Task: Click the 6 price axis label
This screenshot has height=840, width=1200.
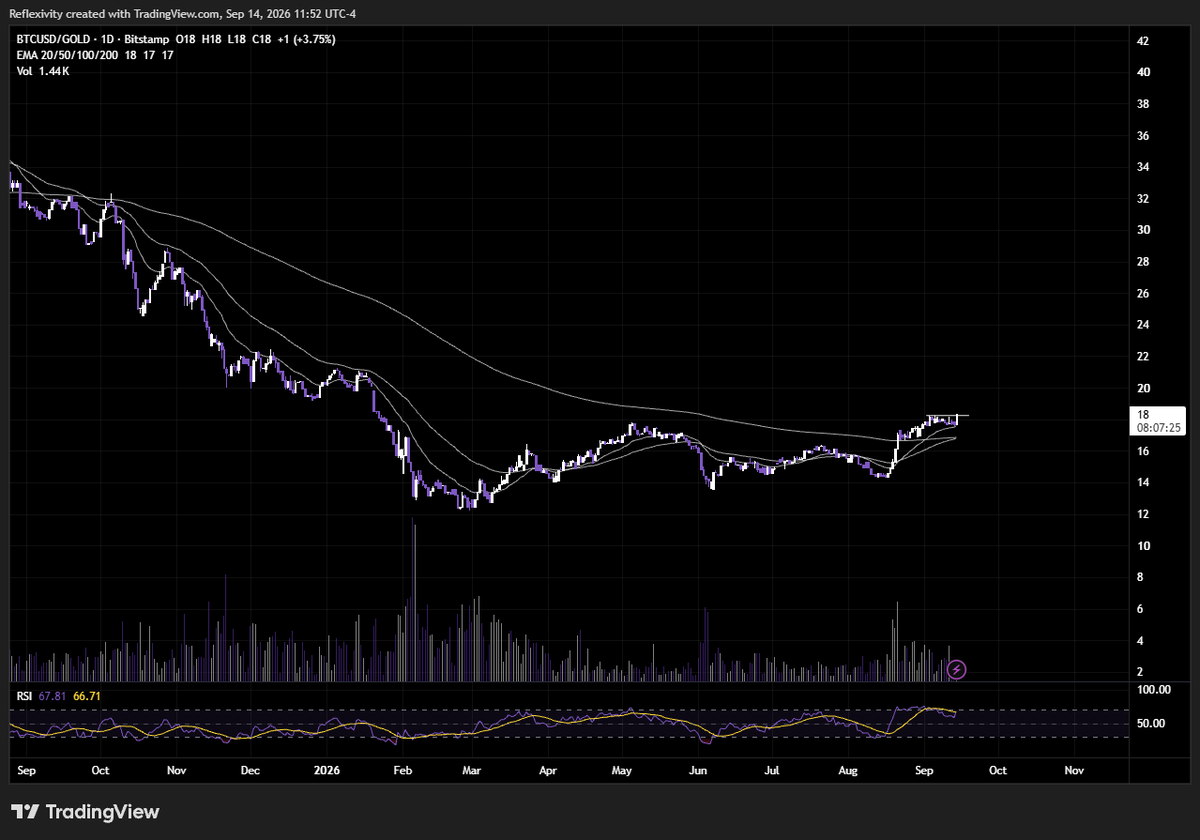Action: click(1140, 609)
